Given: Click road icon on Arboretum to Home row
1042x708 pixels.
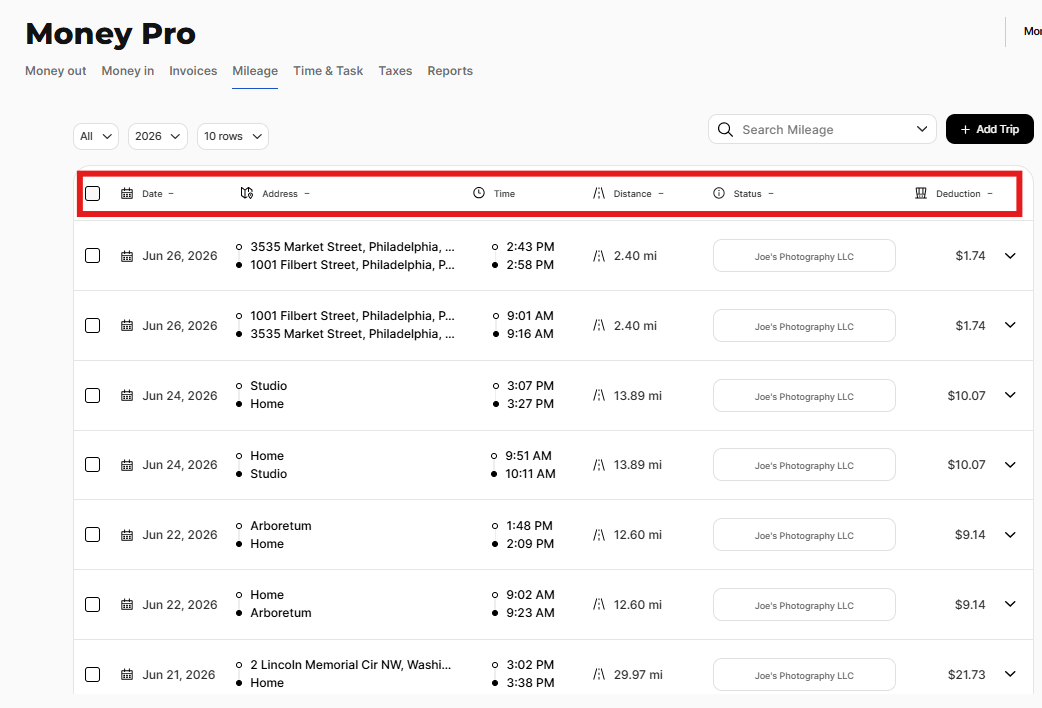Looking at the screenshot, I should click(599, 534).
